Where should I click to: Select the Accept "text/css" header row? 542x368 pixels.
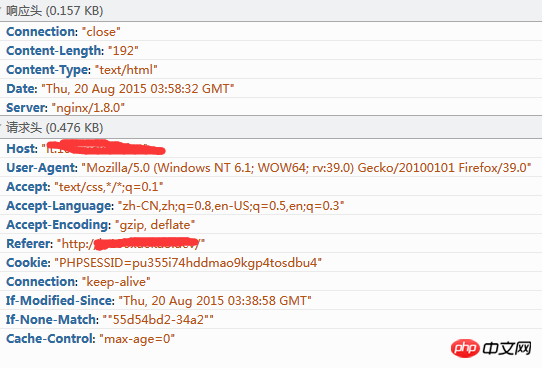pyautogui.click(x=271, y=187)
